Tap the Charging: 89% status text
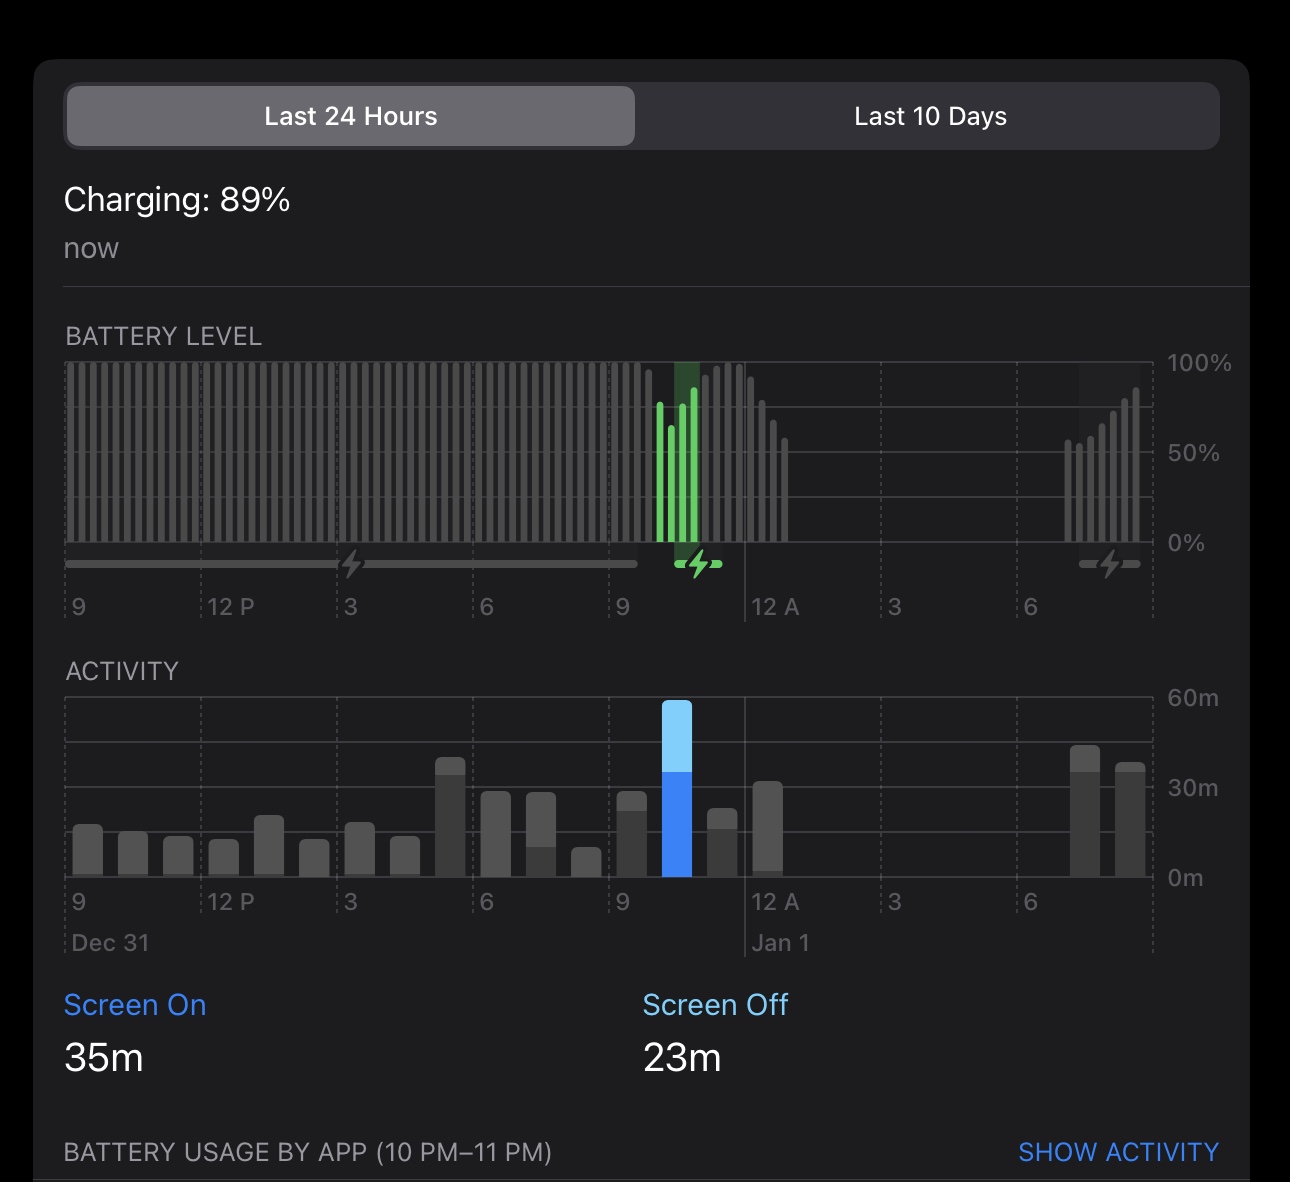1290x1182 pixels. click(177, 200)
